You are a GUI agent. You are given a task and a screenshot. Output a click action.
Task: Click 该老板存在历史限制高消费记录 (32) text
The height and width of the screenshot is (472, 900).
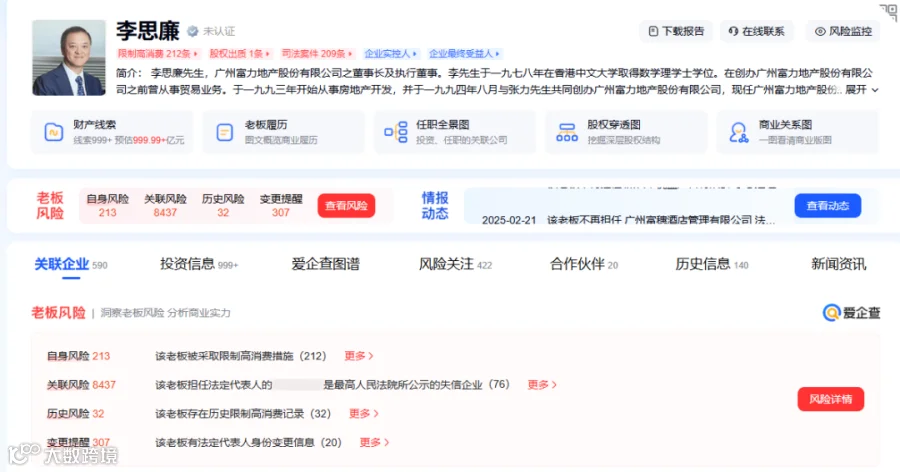(x=243, y=413)
